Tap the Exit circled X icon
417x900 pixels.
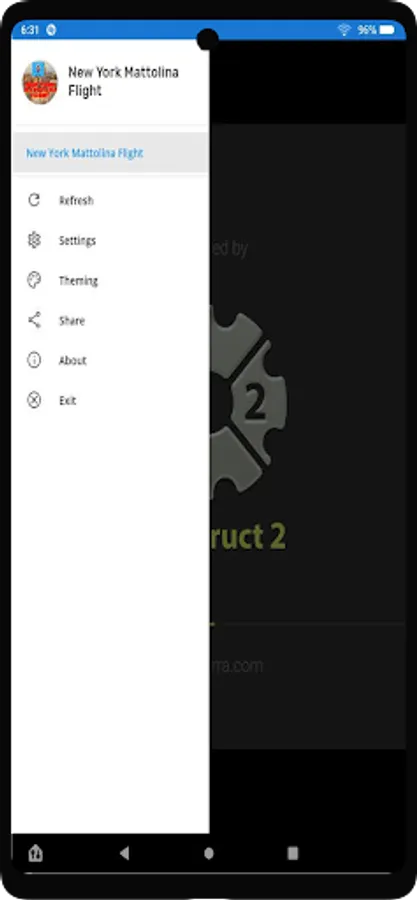(34, 400)
